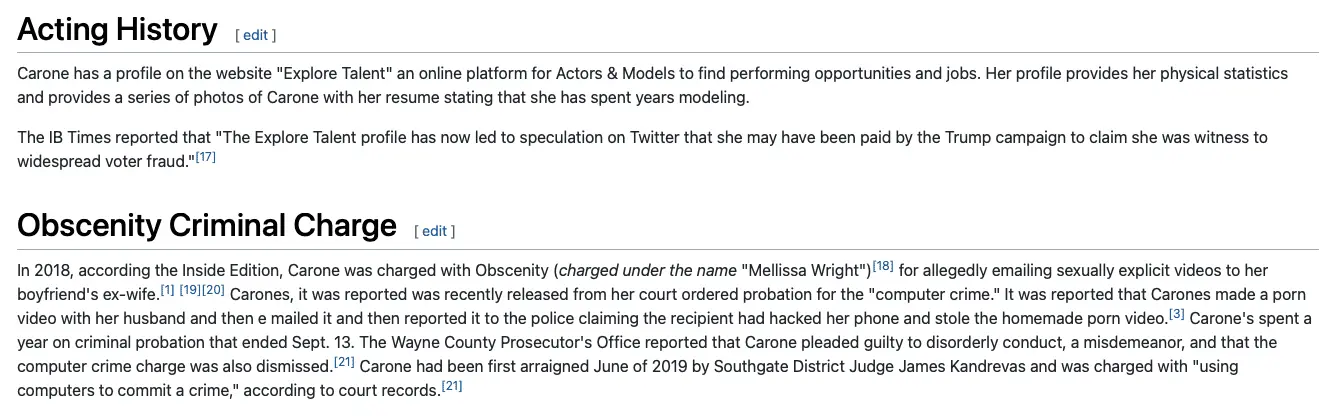Open citation 18 after "Mellissa Wright"
Screen dimensions: 1331x418
[x=883, y=266]
